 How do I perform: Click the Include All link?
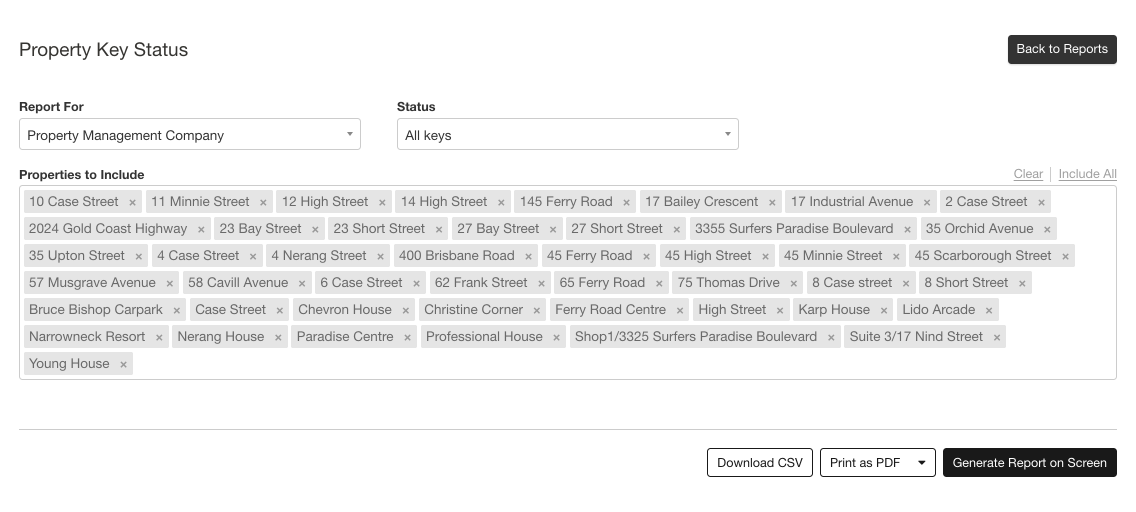1087,174
